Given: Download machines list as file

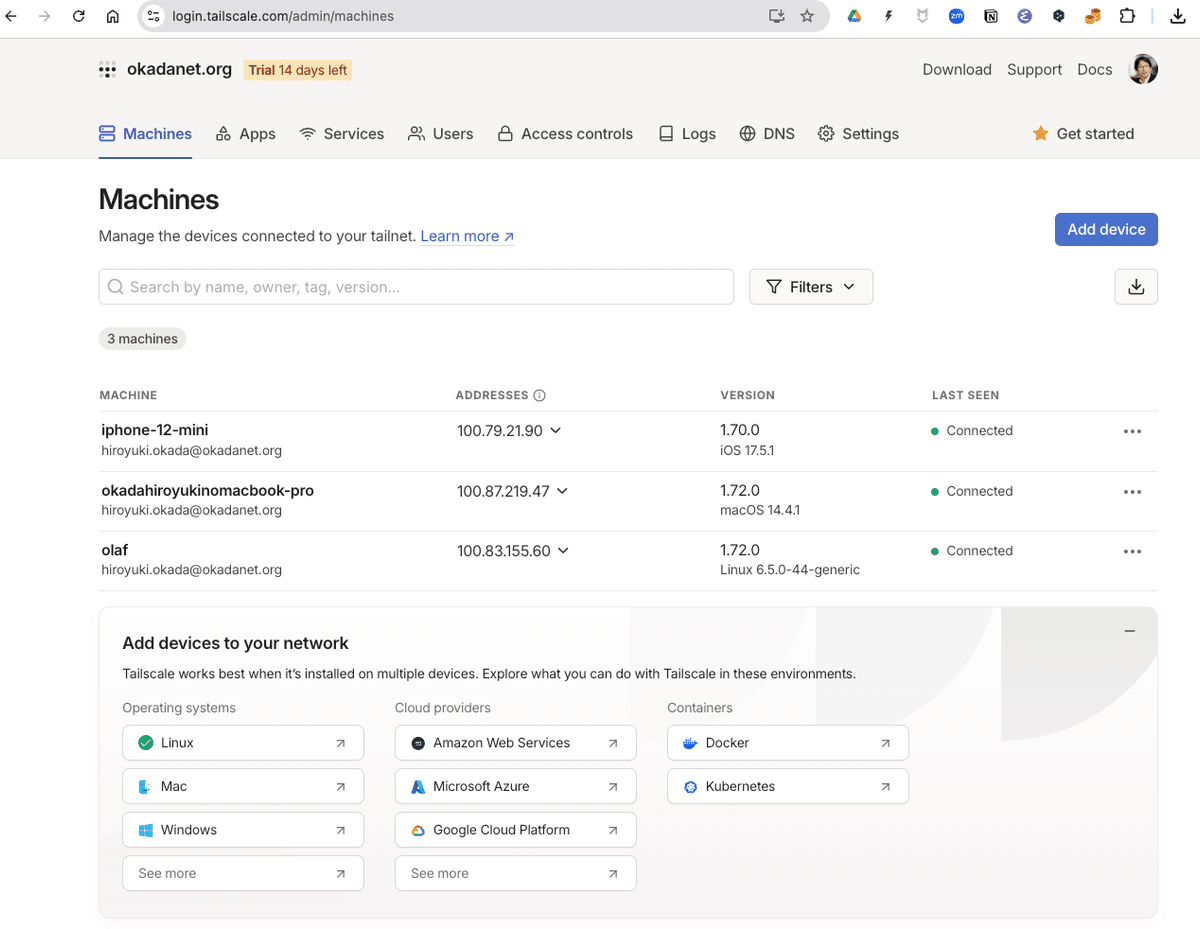Looking at the screenshot, I should pos(1136,287).
